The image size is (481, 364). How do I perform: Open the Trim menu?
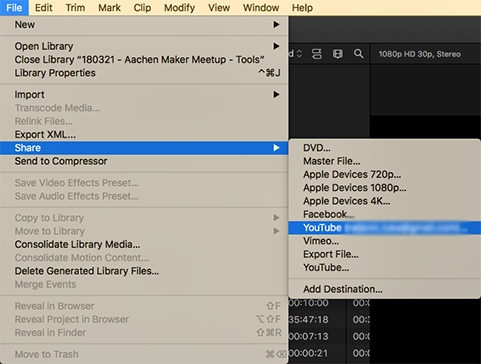[75, 8]
